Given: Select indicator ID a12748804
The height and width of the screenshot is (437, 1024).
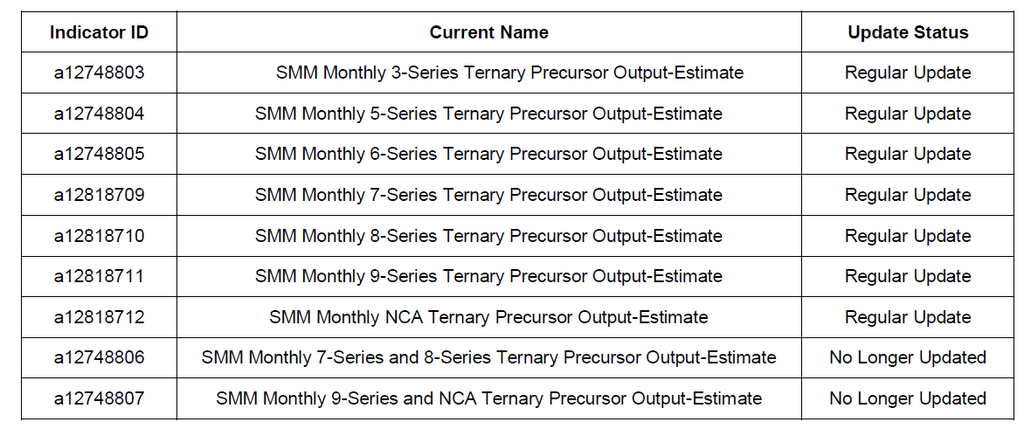Looking at the screenshot, I should 99,114.
